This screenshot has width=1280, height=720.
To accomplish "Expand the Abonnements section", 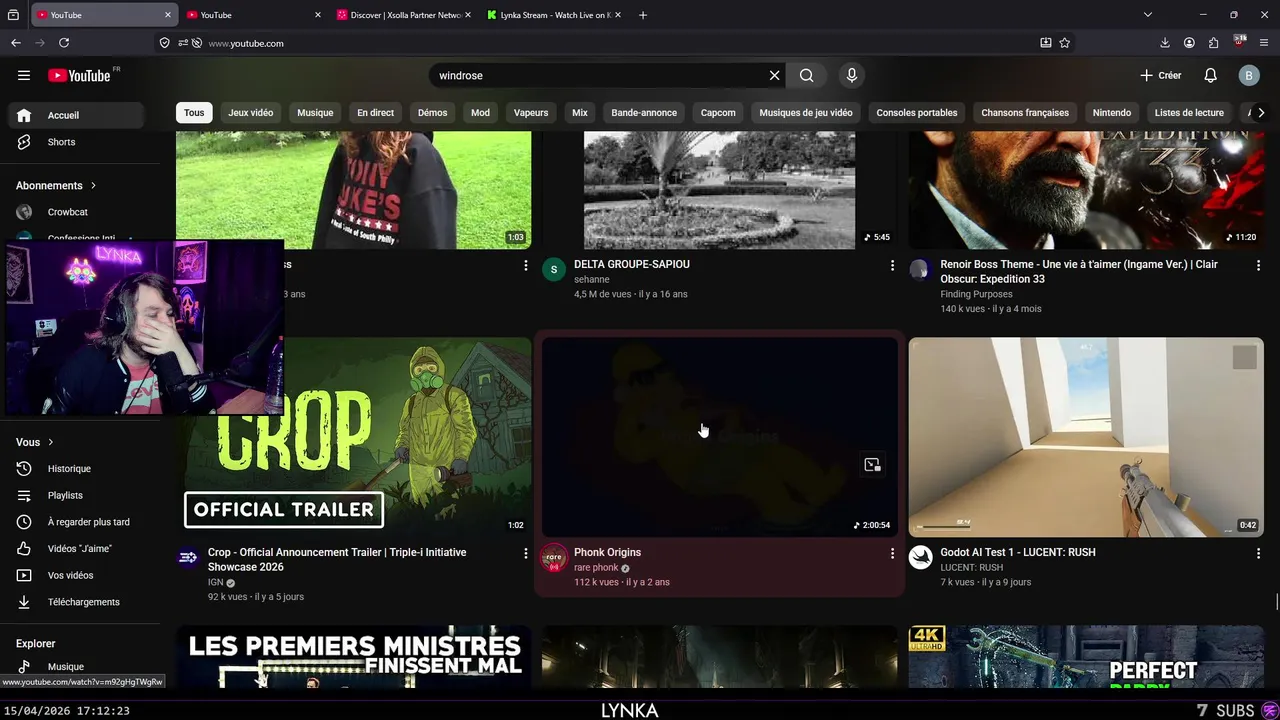I will pyautogui.click(x=56, y=185).
